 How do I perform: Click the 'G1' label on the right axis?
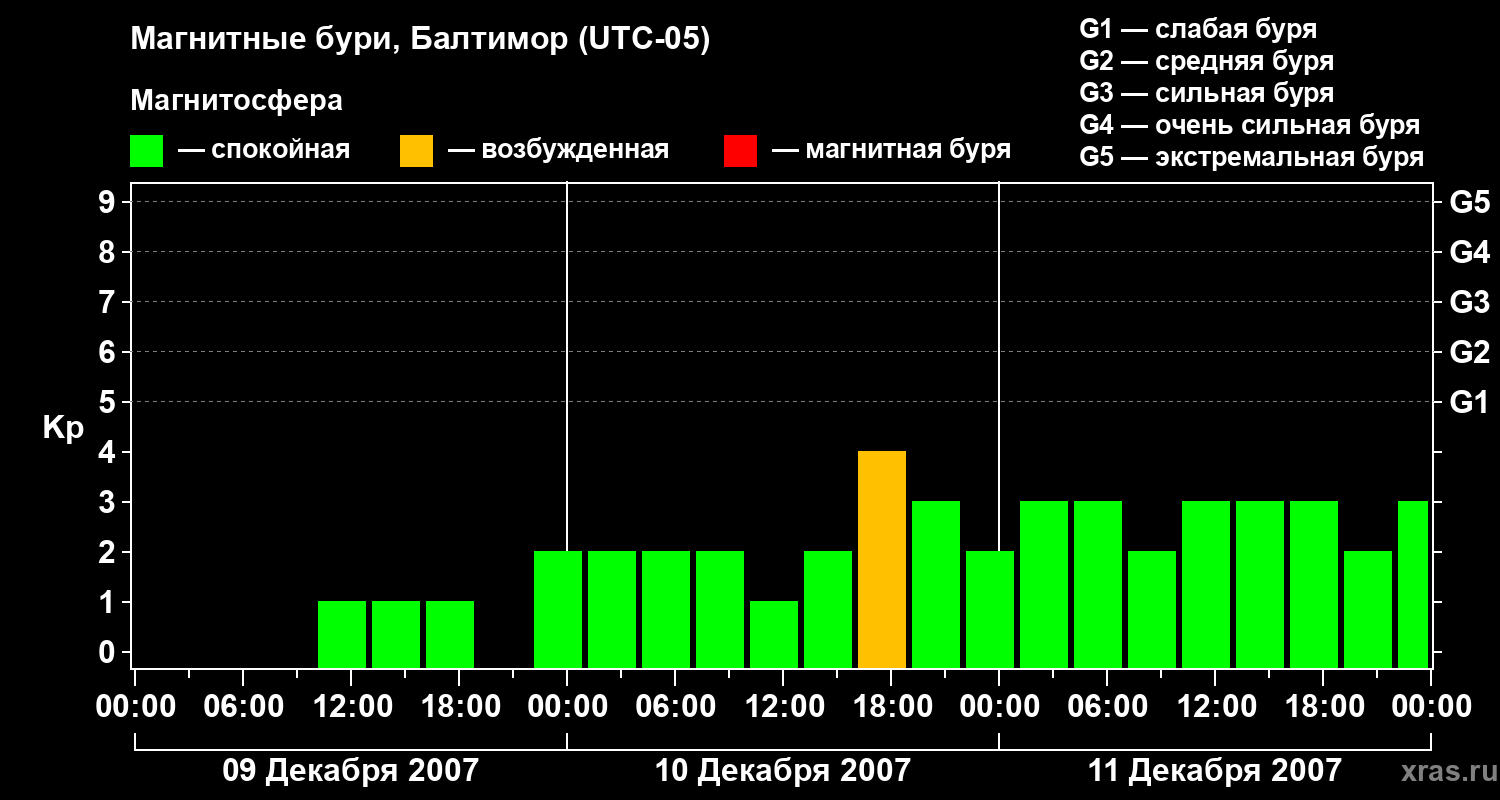[1469, 402]
